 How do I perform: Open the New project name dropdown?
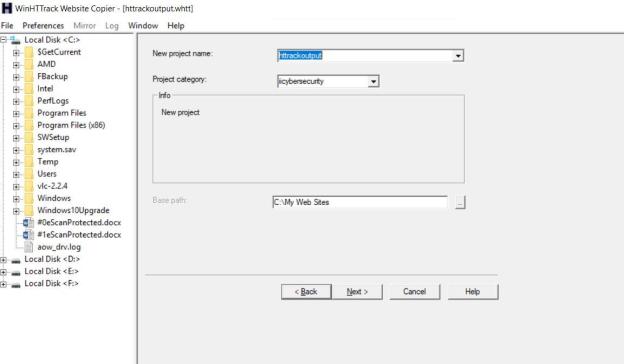(x=458, y=56)
